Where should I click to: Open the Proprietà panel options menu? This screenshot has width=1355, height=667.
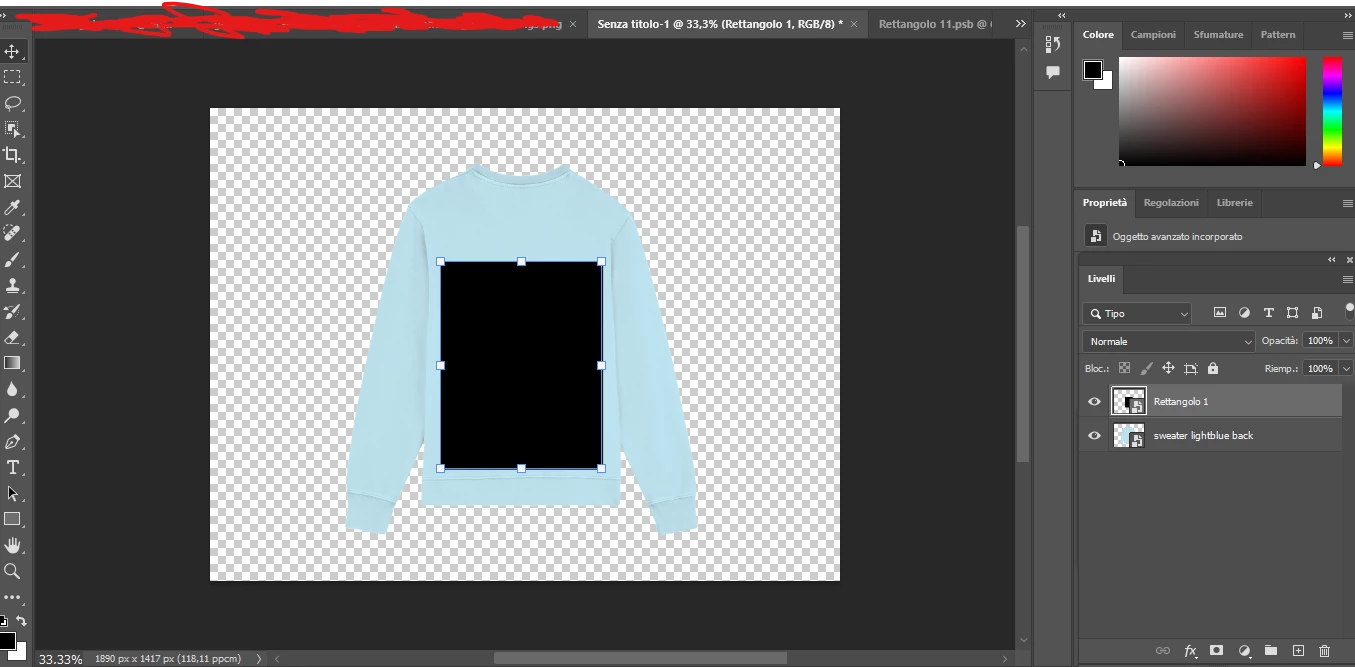tap(1347, 203)
